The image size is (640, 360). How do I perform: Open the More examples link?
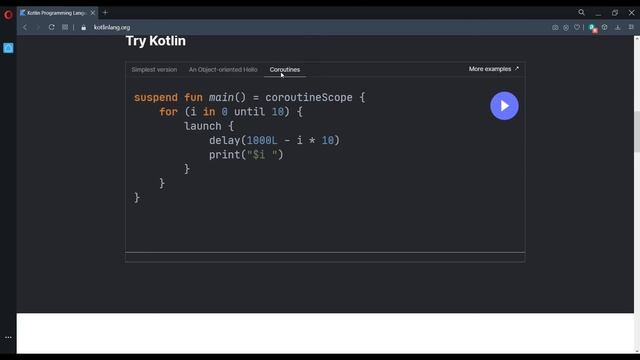[493, 69]
